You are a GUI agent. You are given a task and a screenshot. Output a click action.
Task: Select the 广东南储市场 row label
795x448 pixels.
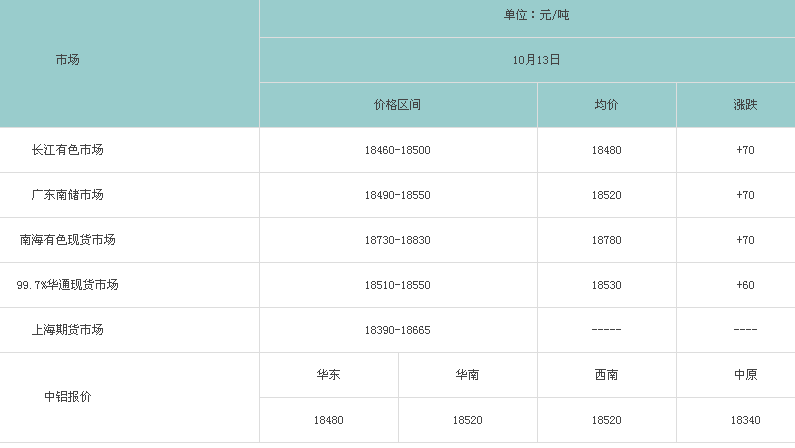pyautogui.click(x=67, y=195)
